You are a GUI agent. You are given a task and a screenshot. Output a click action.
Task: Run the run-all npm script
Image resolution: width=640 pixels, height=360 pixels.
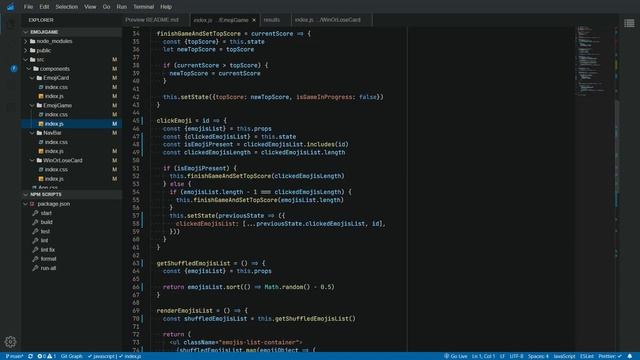click(48, 268)
